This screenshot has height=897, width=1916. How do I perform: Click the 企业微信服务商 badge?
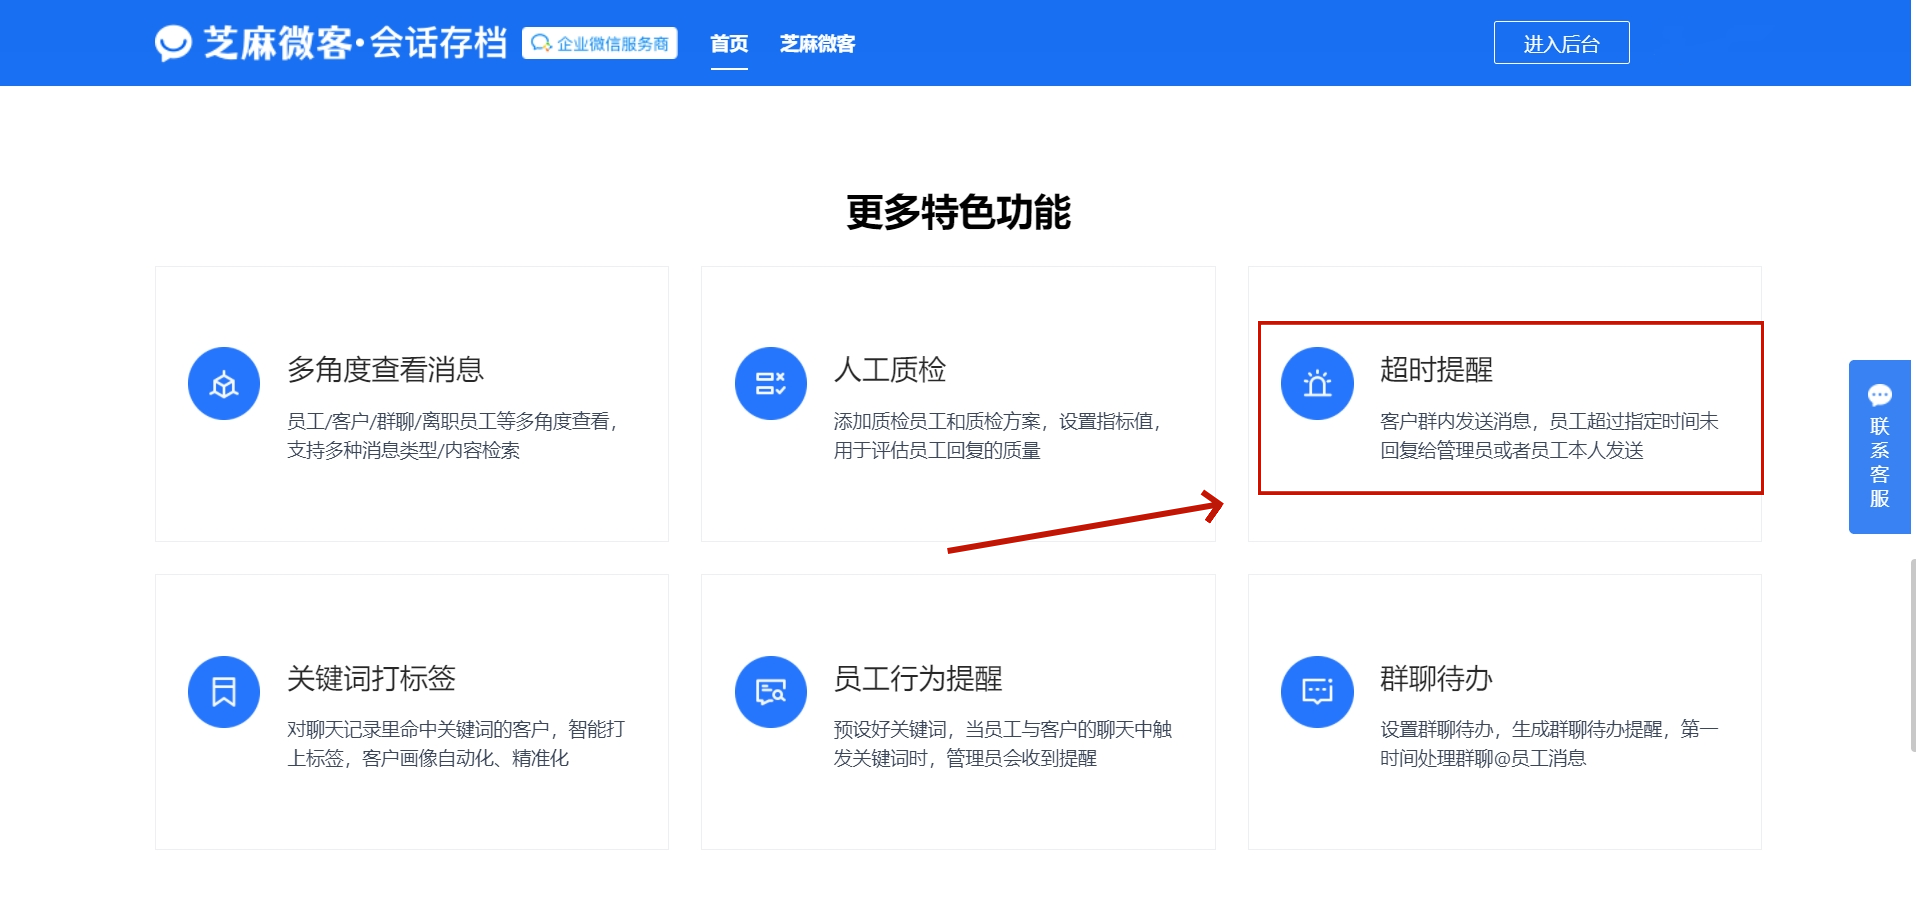tap(600, 43)
